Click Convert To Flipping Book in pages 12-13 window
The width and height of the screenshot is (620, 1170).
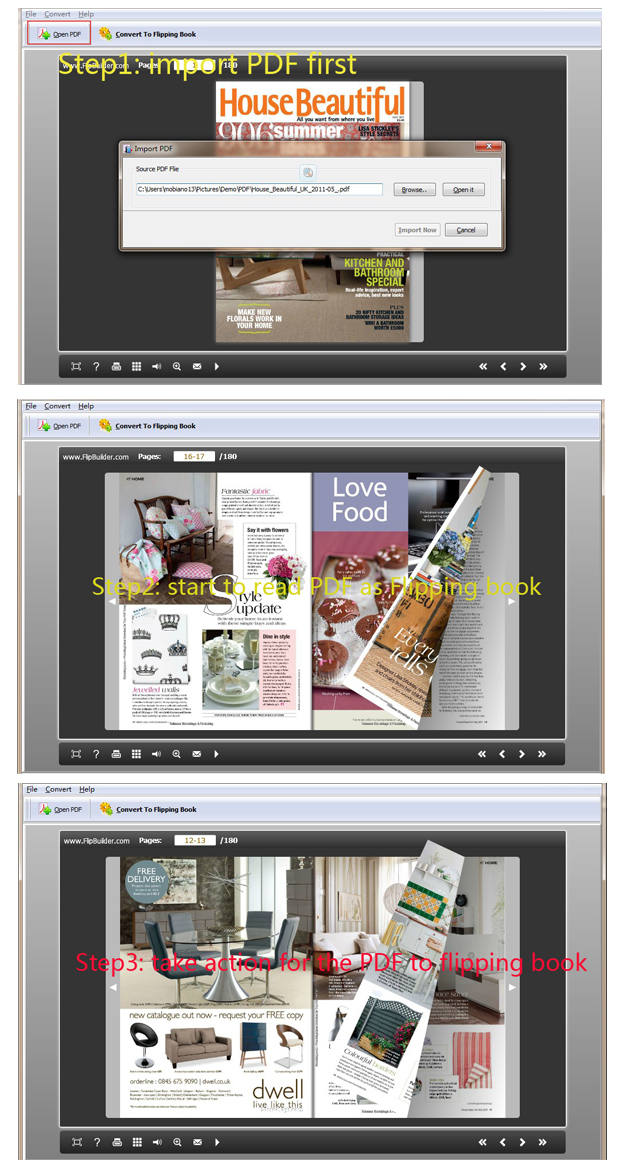coord(148,810)
